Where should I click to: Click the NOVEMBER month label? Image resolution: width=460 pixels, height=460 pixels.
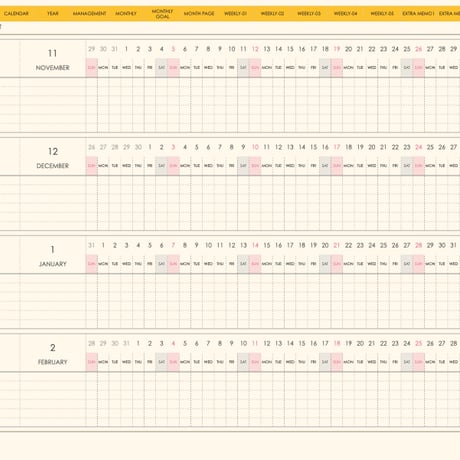pyautogui.click(x=53, y=68)
